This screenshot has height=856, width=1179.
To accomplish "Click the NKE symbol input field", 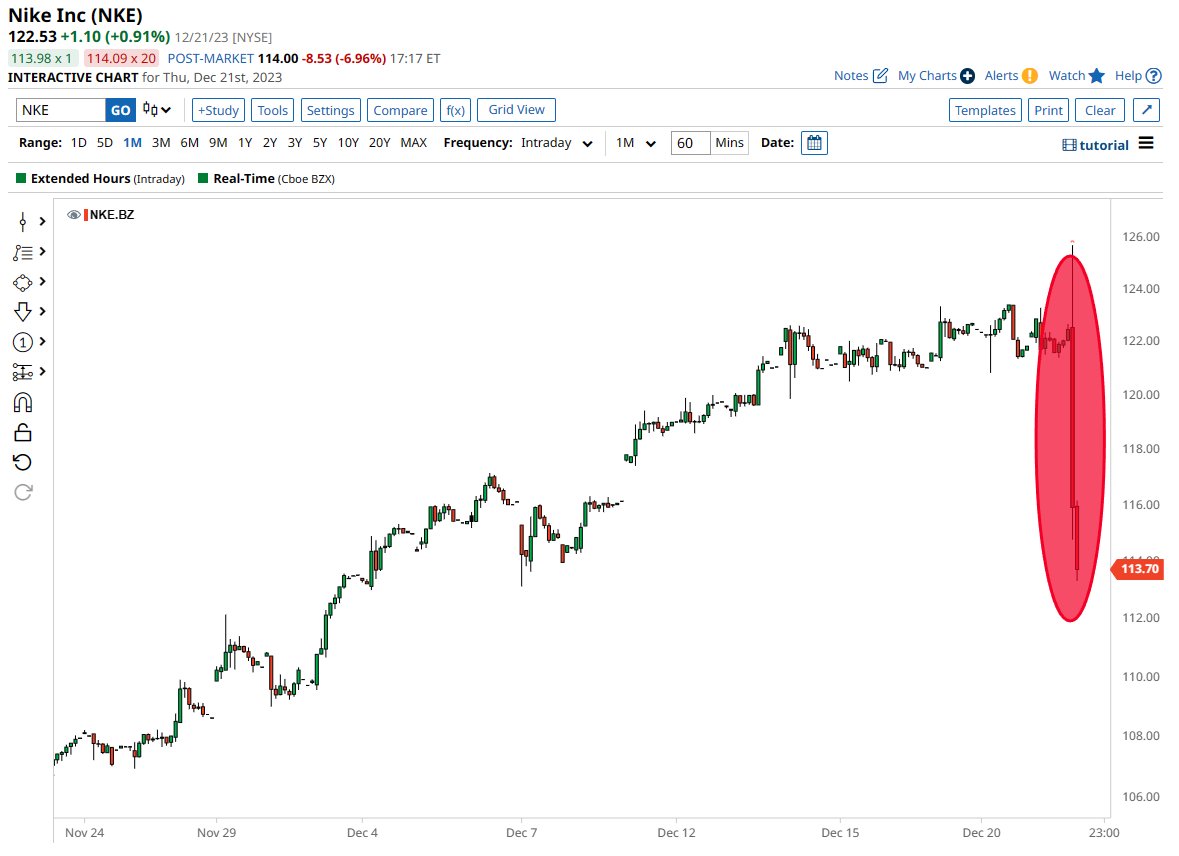I will pyautogui.click(x=61, y=110).
